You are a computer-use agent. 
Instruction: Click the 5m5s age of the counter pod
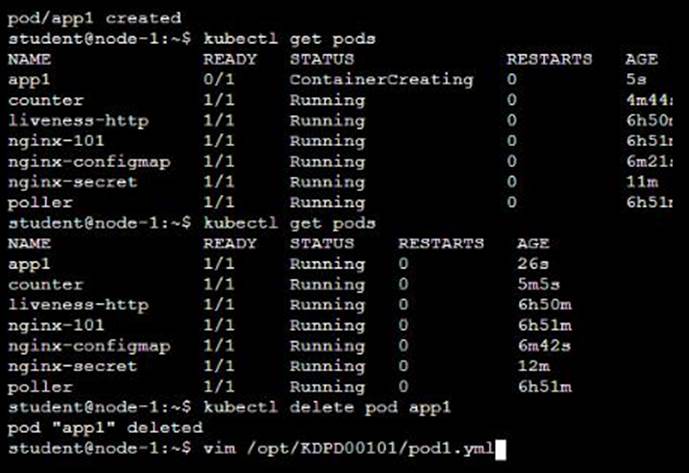click(537, 284)
